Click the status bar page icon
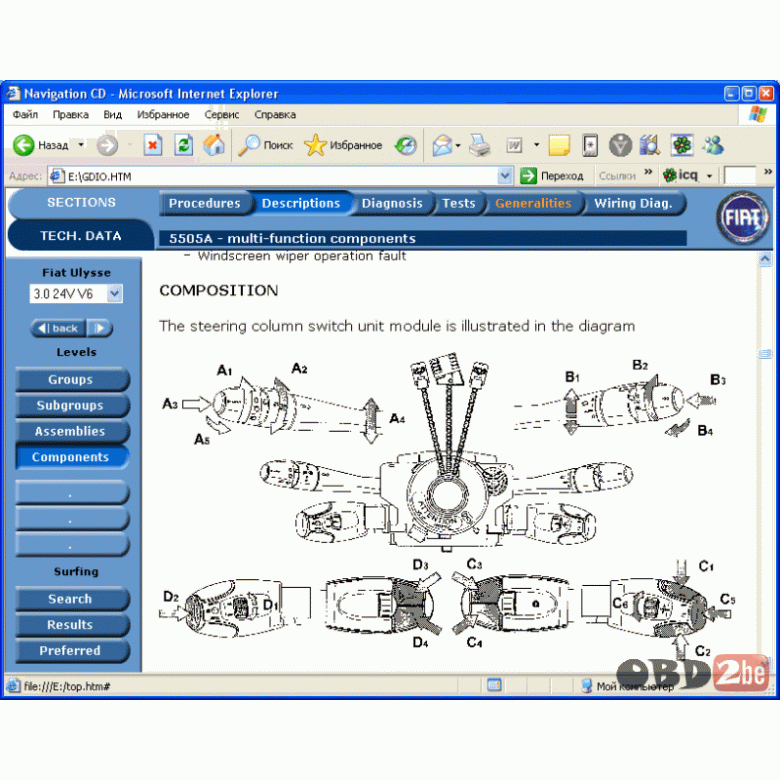This screenshot has height=780, width=780. point(13,686)
